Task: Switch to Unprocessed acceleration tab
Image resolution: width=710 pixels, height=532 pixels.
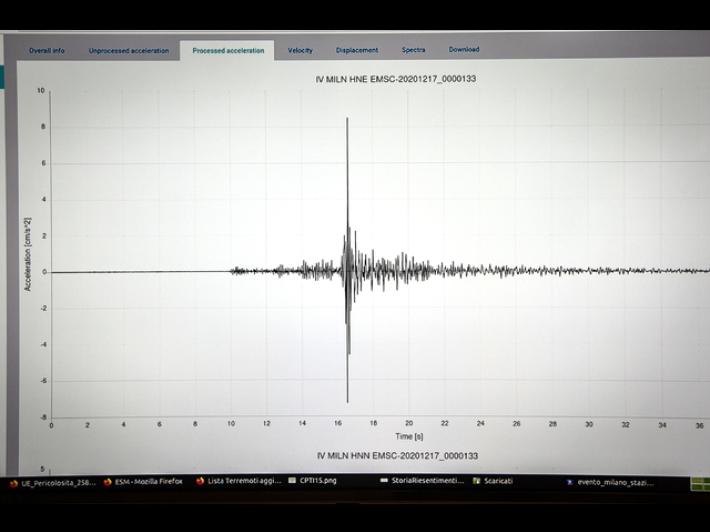Action: coord(129,51)
